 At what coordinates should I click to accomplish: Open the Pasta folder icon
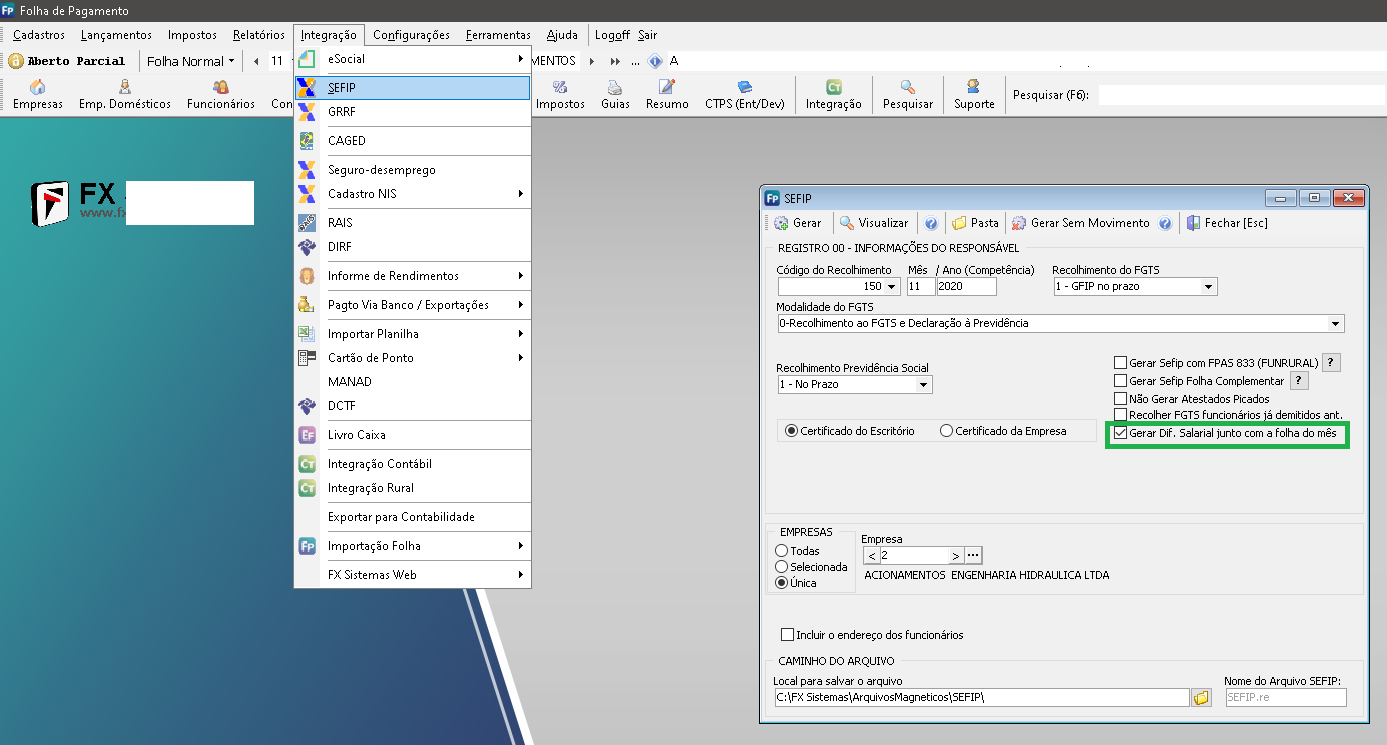[x=959, y=223]
